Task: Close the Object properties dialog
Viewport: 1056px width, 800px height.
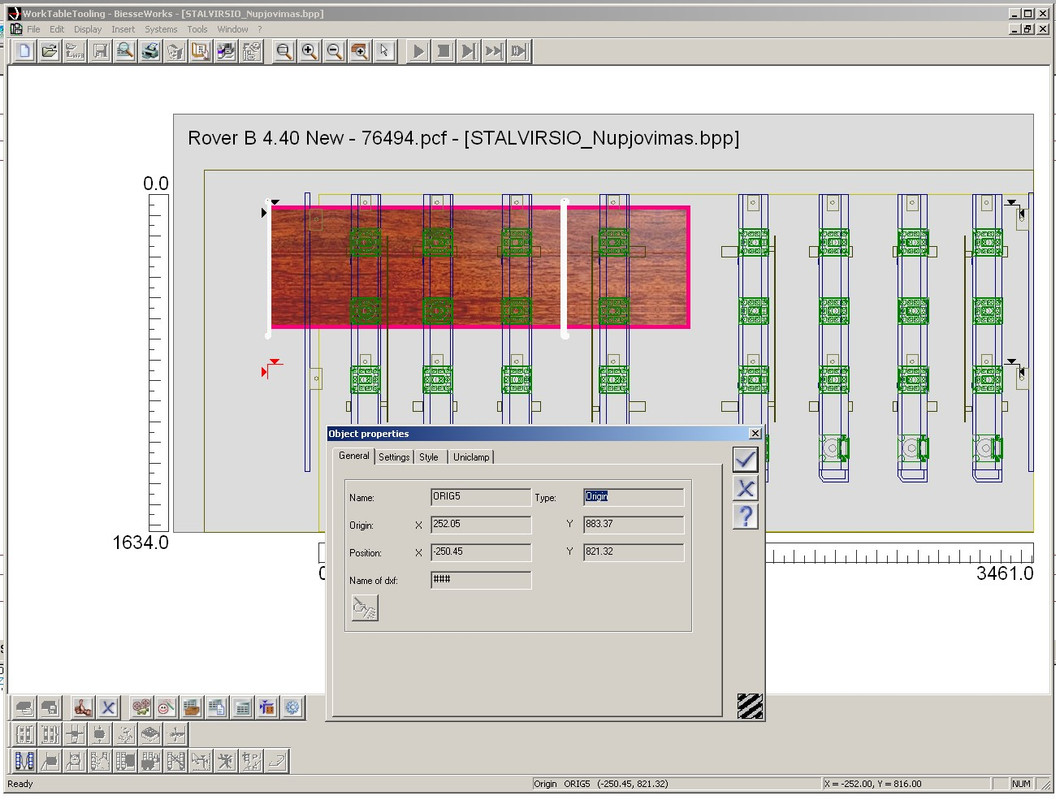Action: coord(755,433)
